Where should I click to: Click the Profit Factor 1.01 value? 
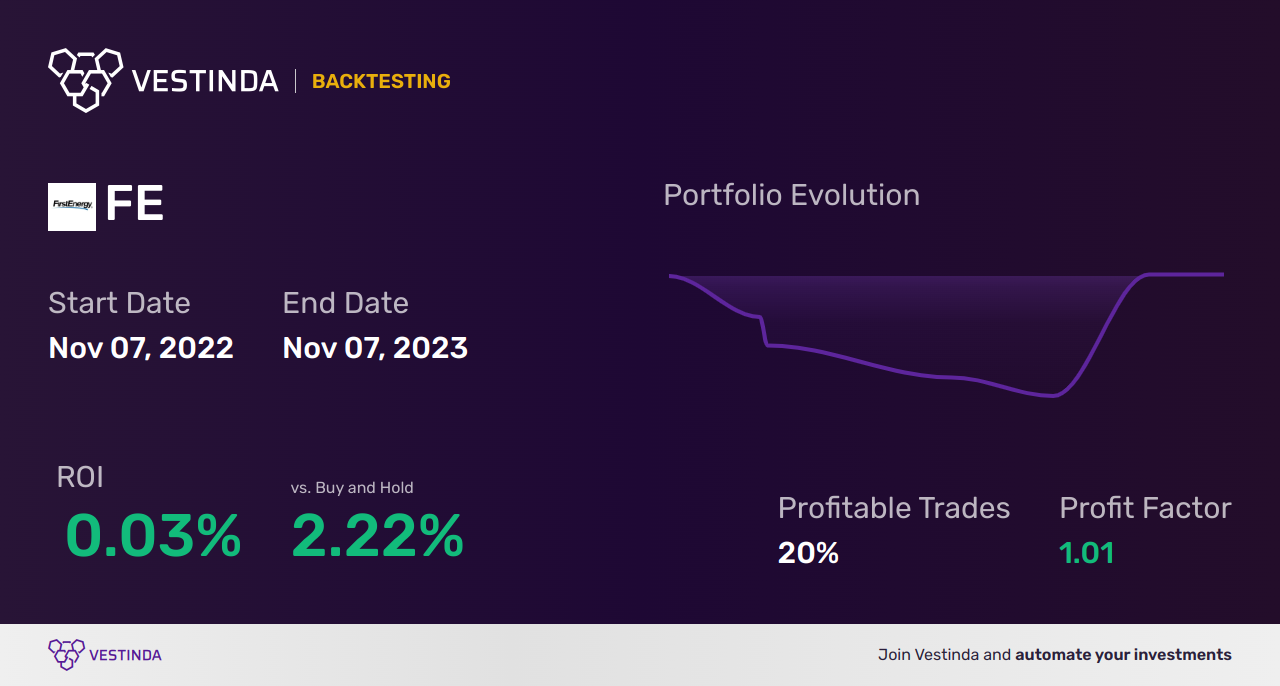pos(1086,552)
